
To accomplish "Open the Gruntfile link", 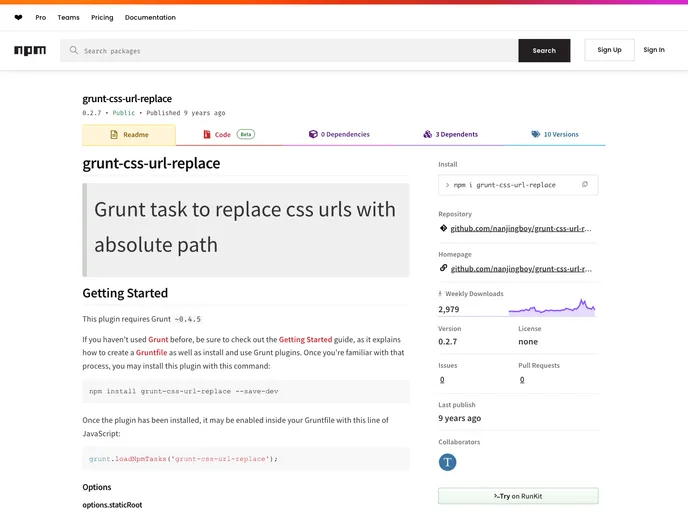I will pos(151,353).
